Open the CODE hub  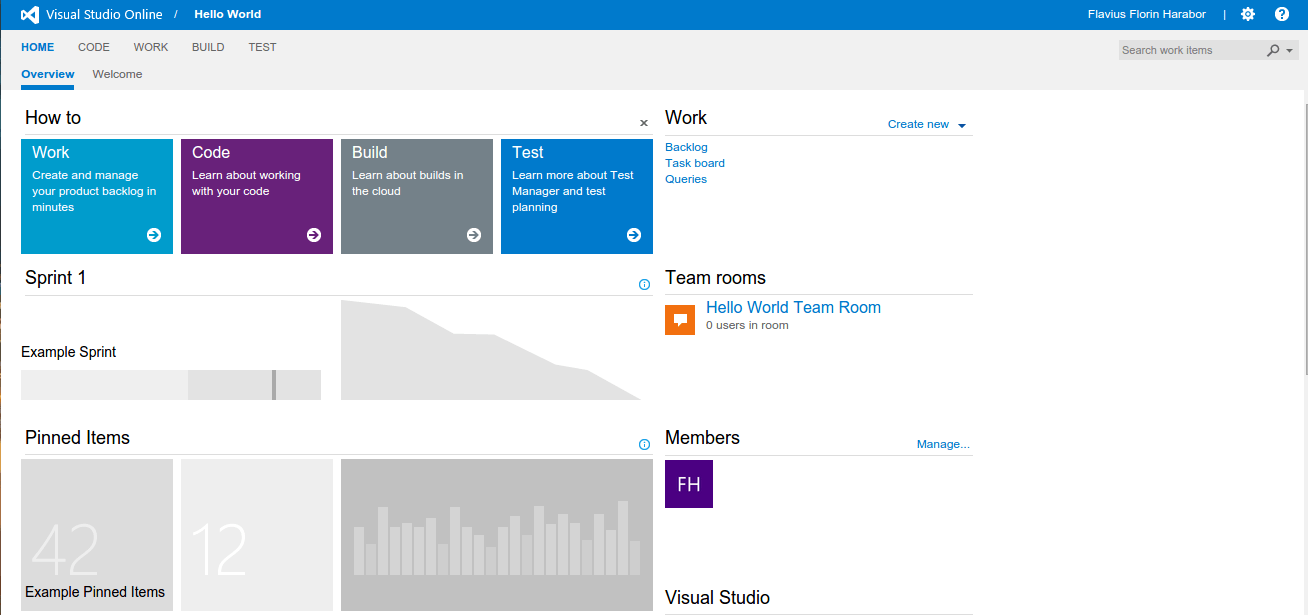click(x=94, y=47)
